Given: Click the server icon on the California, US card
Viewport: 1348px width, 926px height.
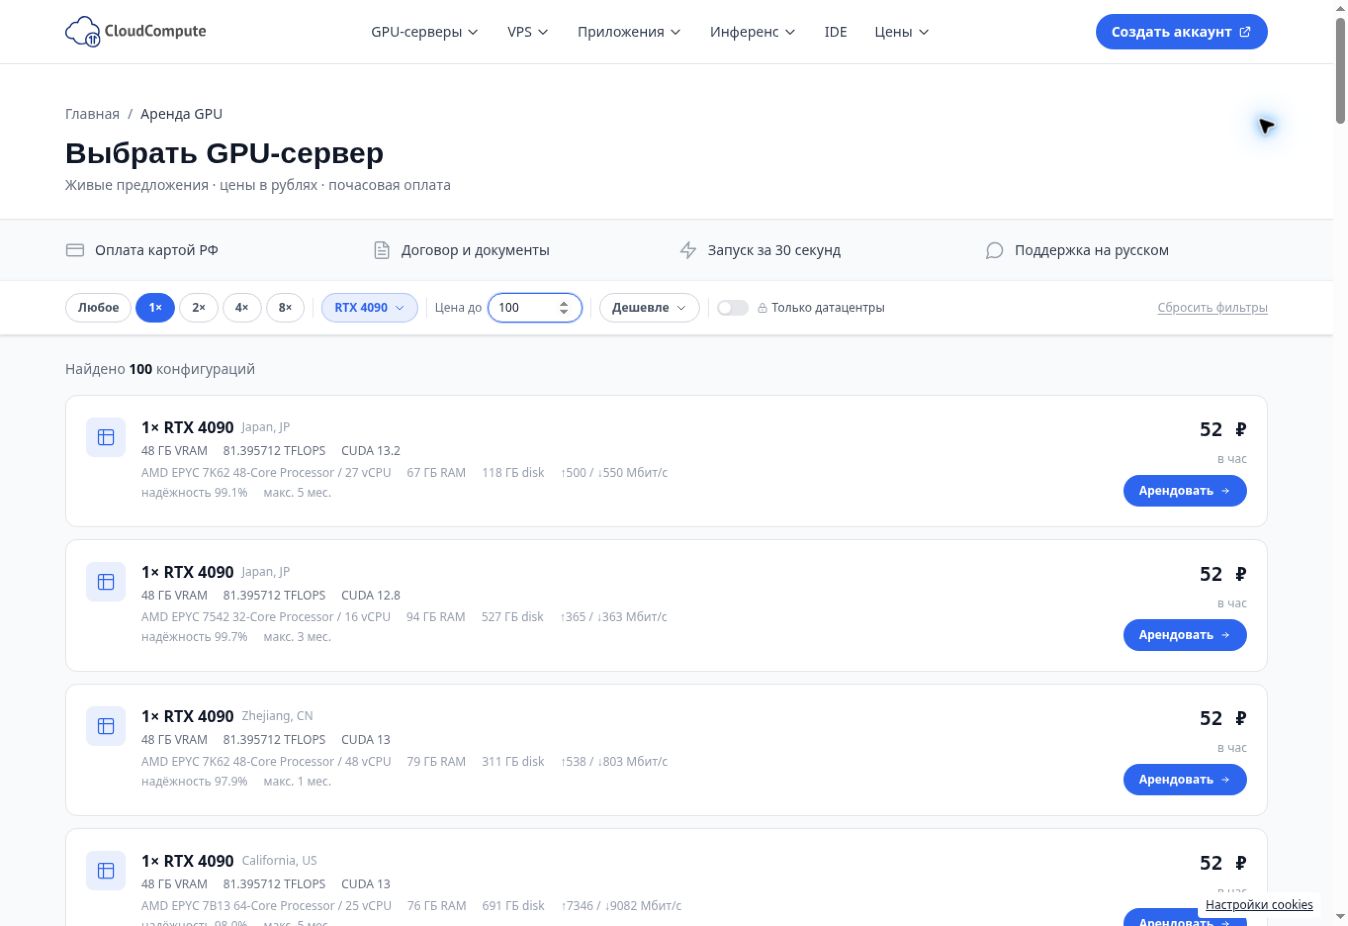Looking at the screenshot, I should (x=106, y=871).
